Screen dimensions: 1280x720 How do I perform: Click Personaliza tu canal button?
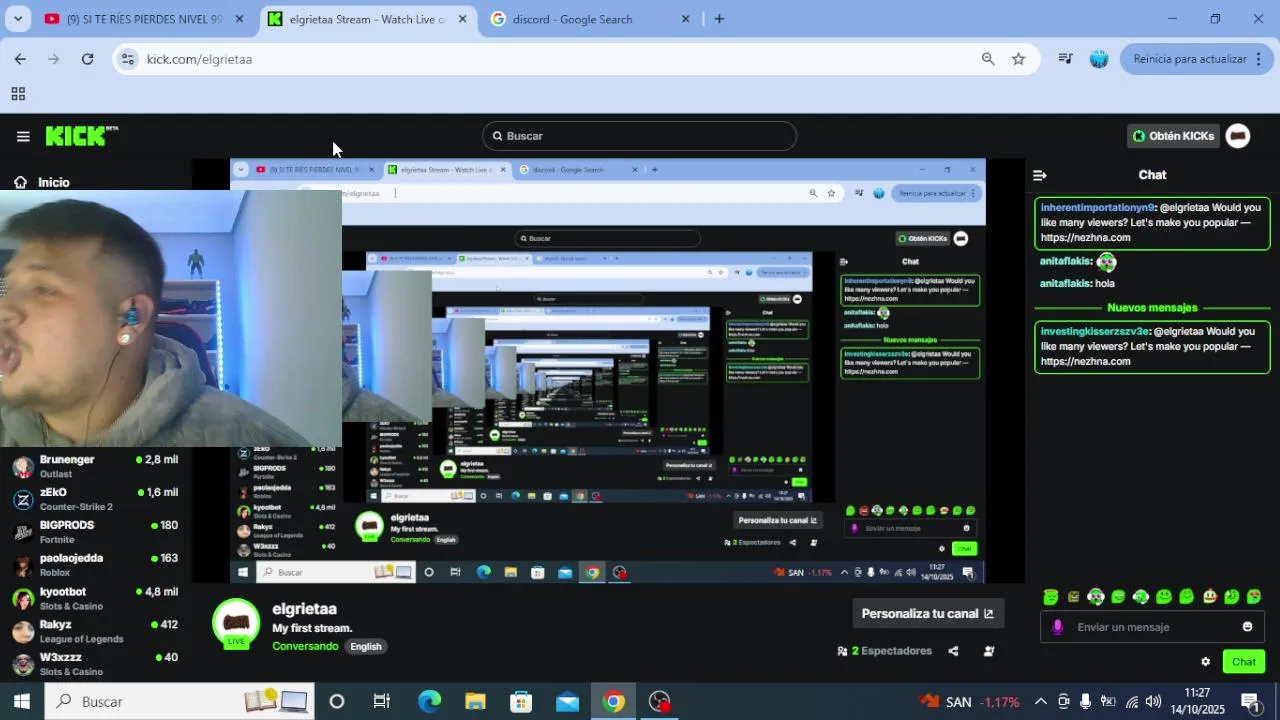pos(928,614)
